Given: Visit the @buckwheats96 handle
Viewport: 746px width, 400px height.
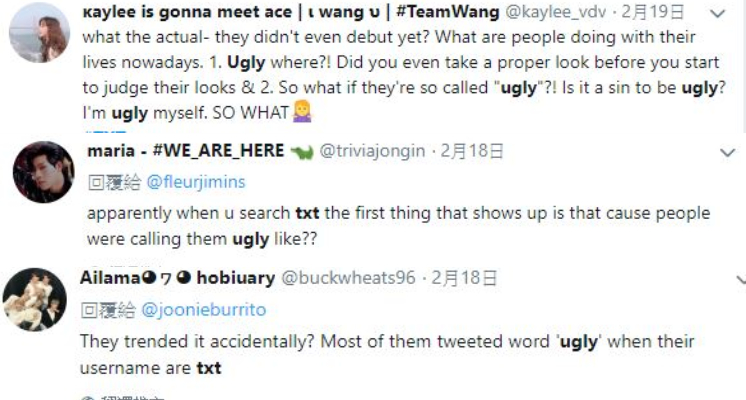Looking at the screenshot, I should (348, 278).
